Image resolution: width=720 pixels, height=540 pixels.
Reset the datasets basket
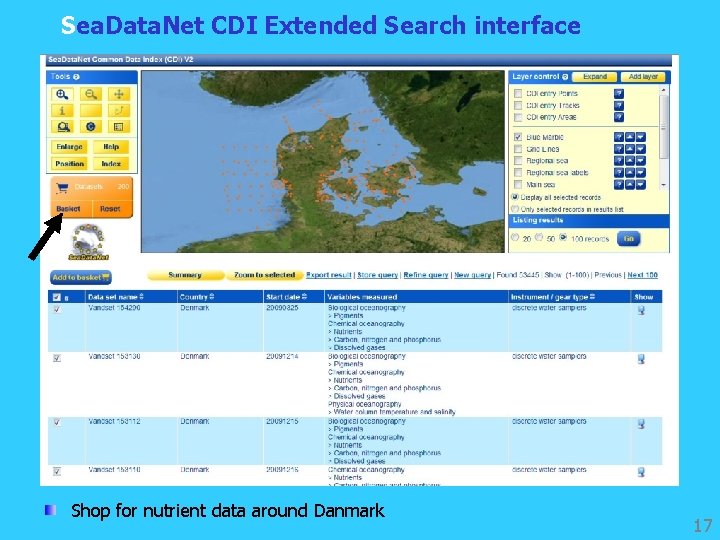point(110,209)
